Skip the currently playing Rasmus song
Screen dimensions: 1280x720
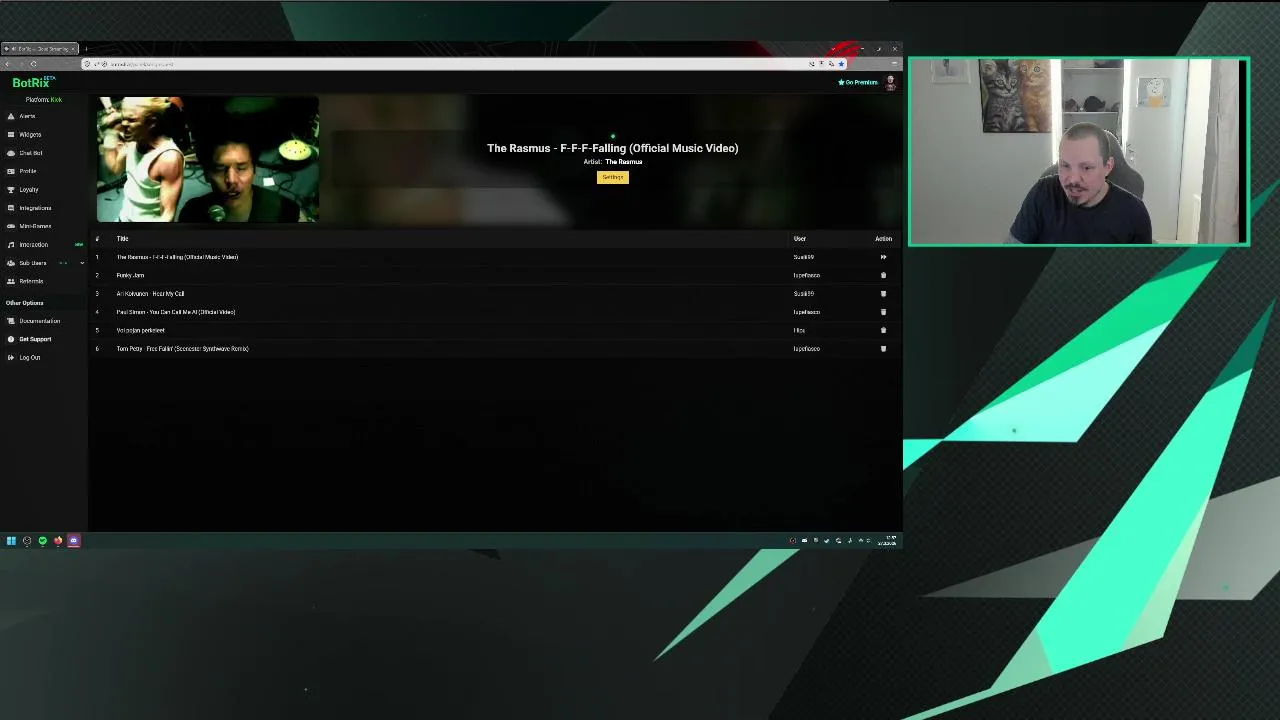pyautogui.click(x=883, y=257)
